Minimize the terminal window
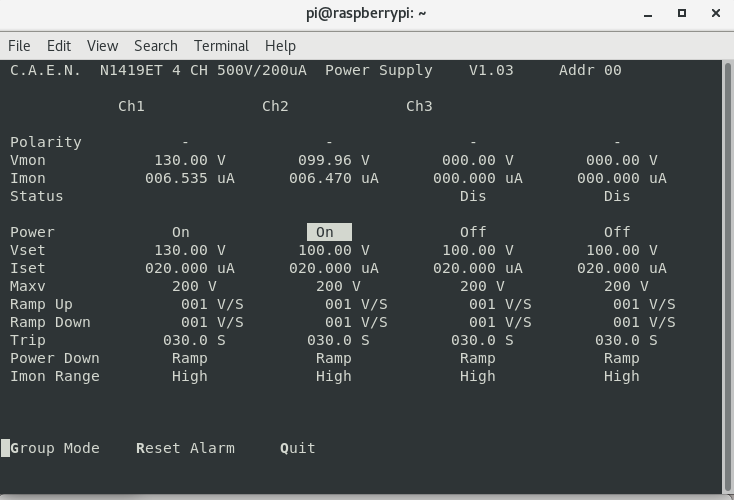Image resolution: width=734 pixels, height=500 pixels. click(651, 14)
